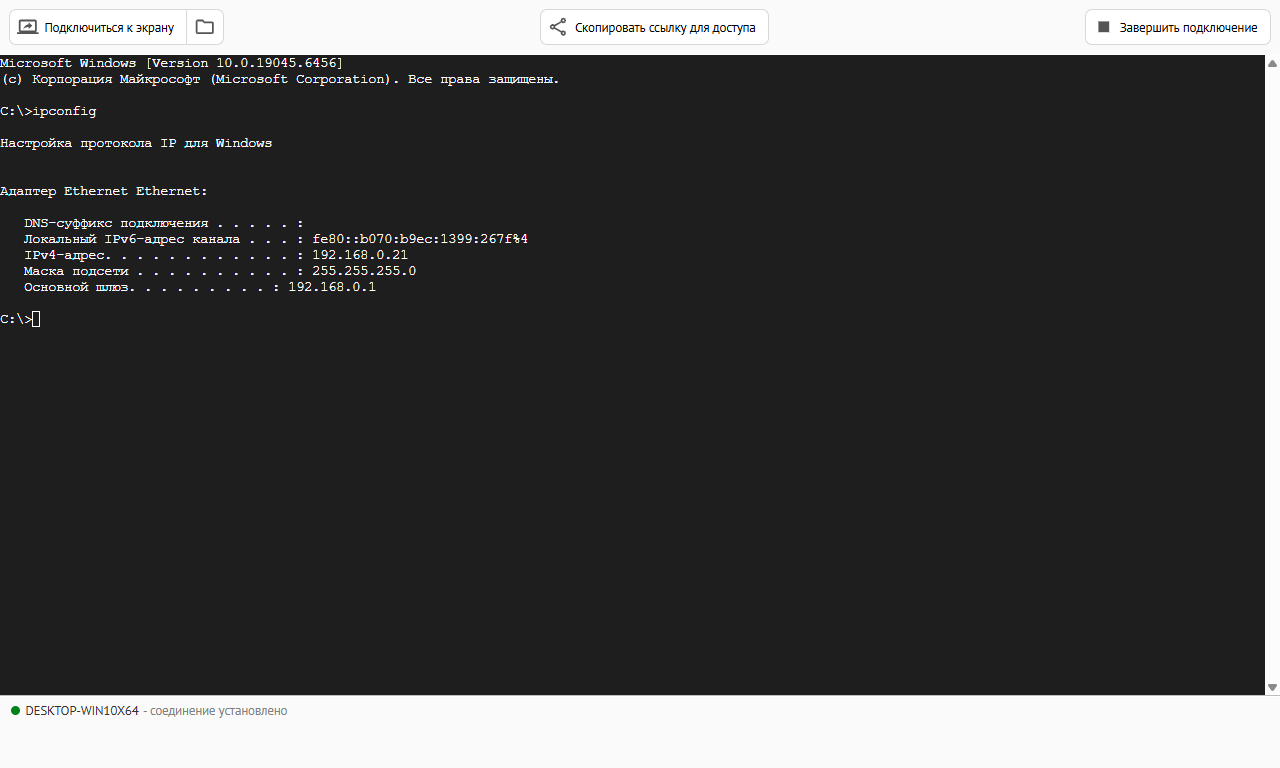Click the green connection status dot
Image resolution: width=1280 pixels, height=768 pixels.
point(15,711)
